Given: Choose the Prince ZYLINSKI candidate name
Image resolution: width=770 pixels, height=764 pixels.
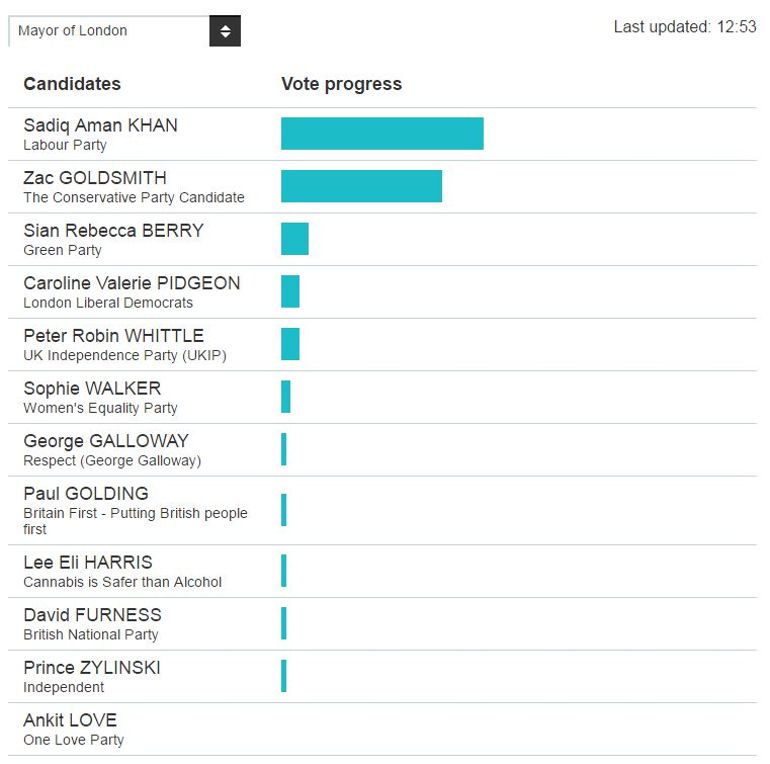Looking at the screenshot, I should (x=92, y=668).
